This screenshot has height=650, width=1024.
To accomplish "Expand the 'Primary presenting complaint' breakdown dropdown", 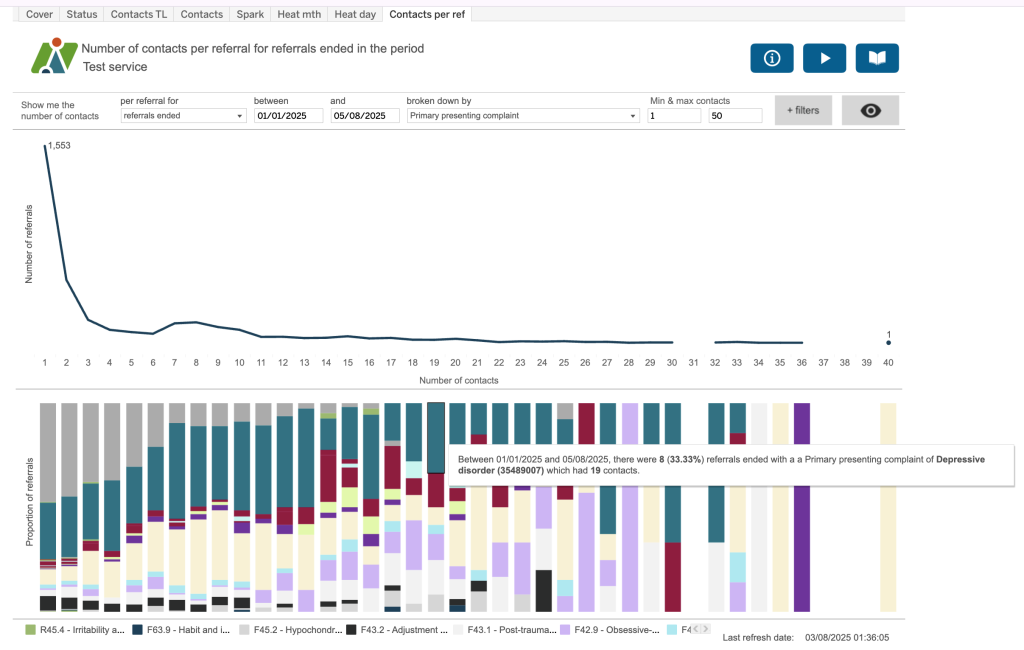I will tap(522, 116).
